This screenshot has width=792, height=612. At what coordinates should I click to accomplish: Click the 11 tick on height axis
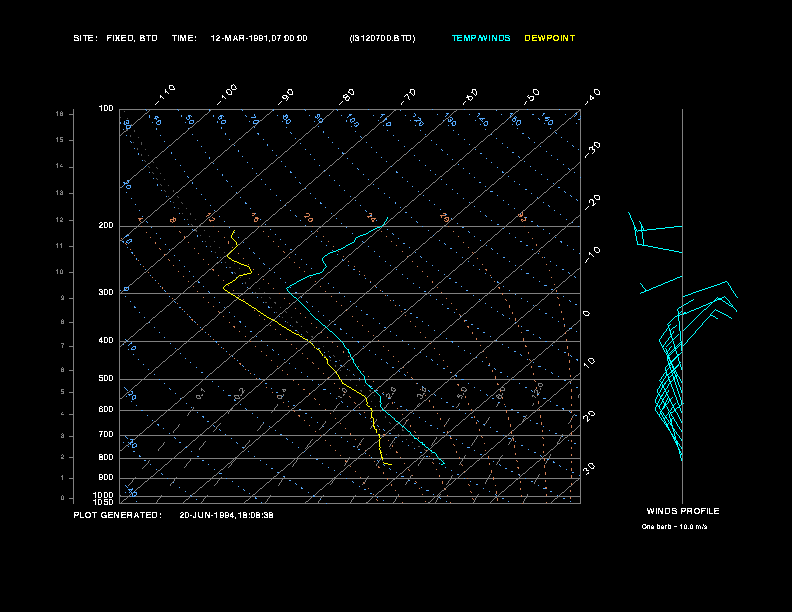point(60,246)
